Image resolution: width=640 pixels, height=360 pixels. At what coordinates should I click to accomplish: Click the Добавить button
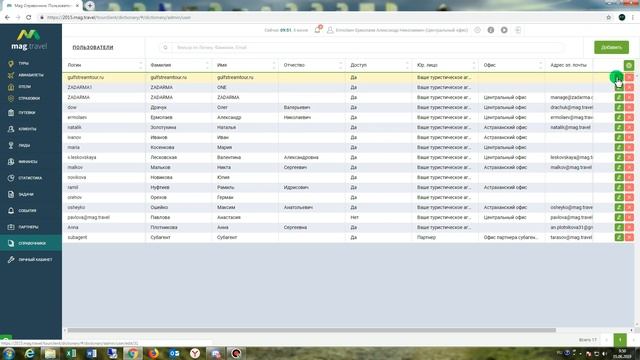pyautogui.click(x=611, y=47)
